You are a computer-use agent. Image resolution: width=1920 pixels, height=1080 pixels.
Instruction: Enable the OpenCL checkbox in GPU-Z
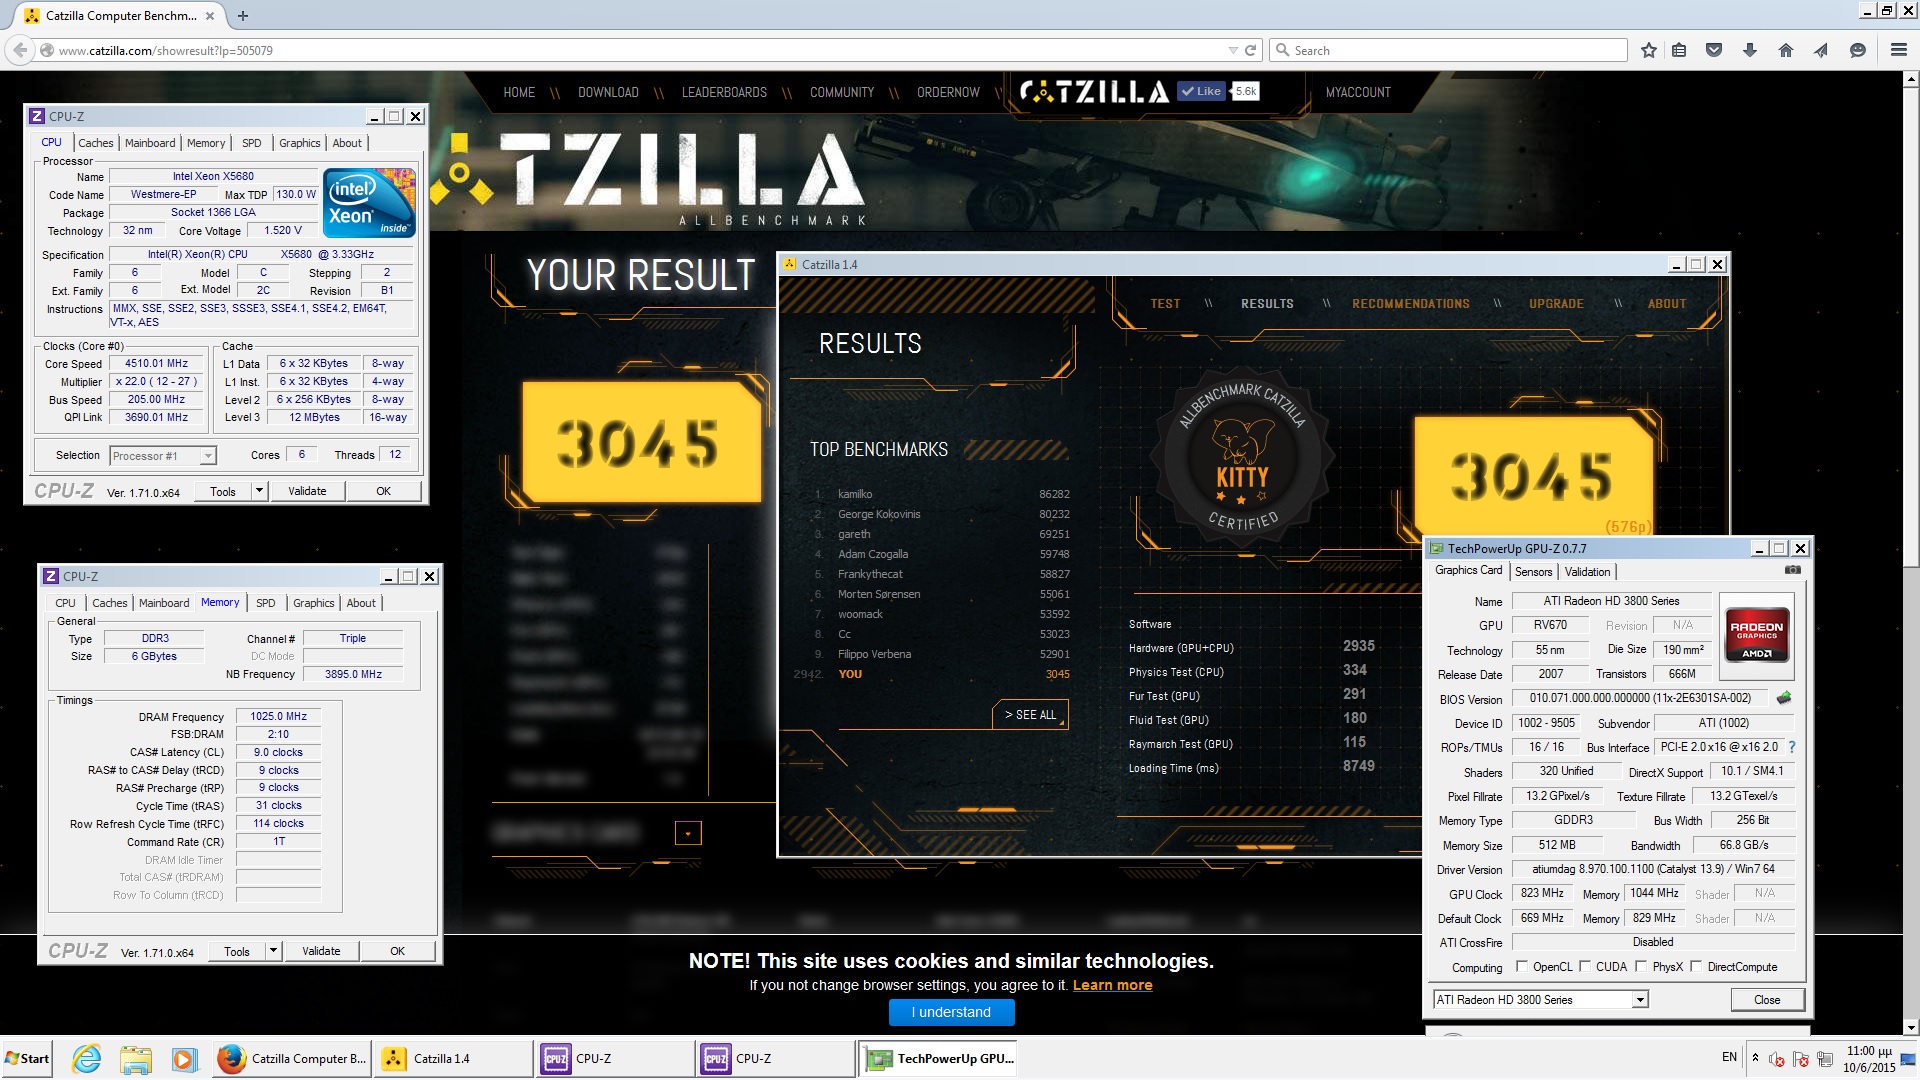tap(1521, 966)
